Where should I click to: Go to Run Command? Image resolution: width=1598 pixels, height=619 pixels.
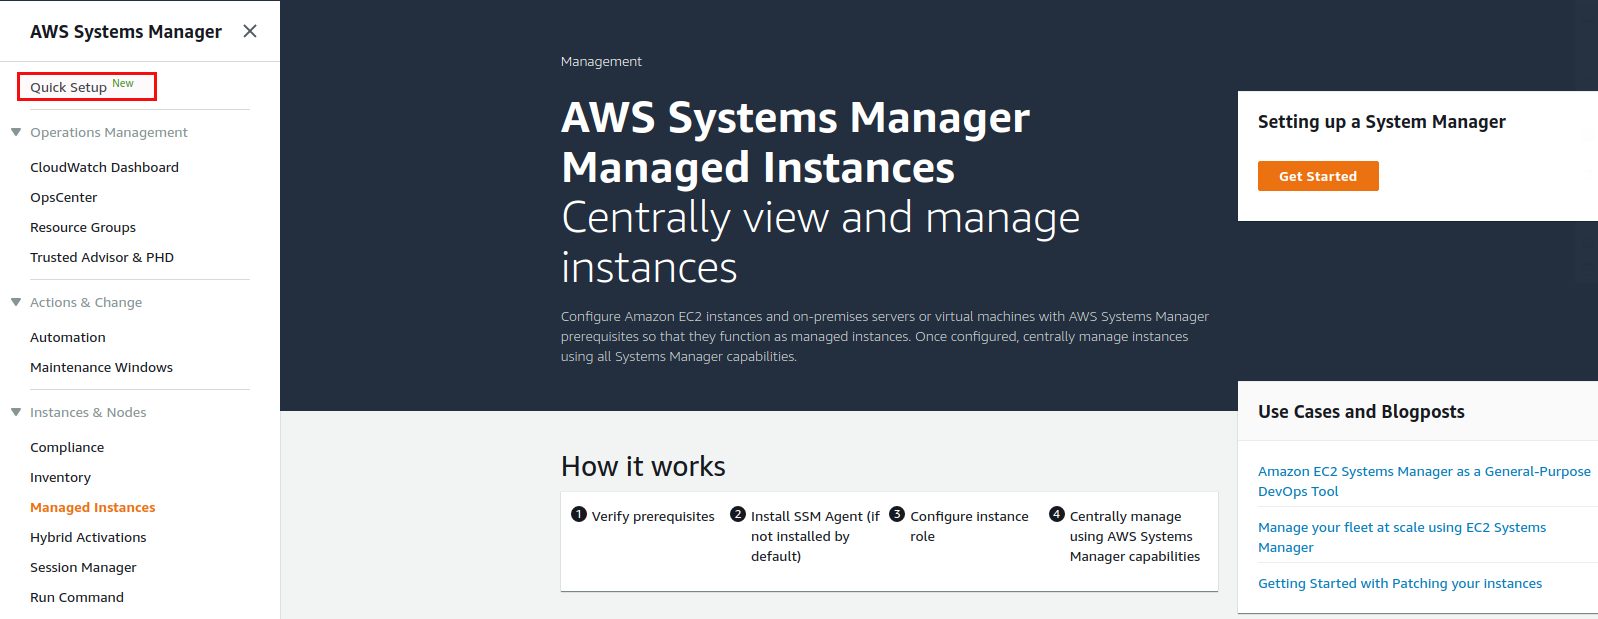pyautogui.click(x=77, y=597)
